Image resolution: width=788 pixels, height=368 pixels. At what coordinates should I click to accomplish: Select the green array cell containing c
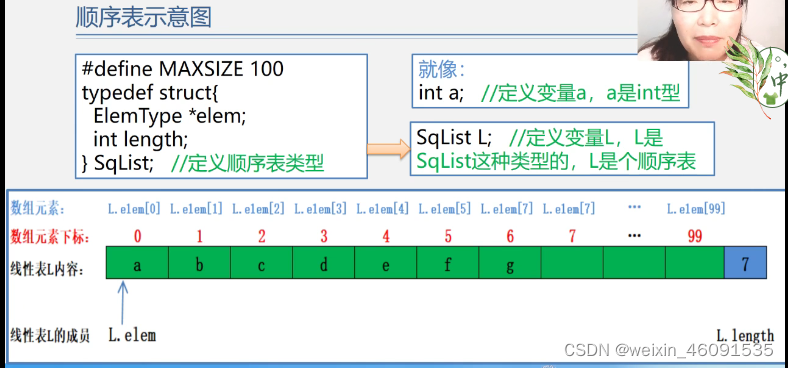(x=261, y=262)
